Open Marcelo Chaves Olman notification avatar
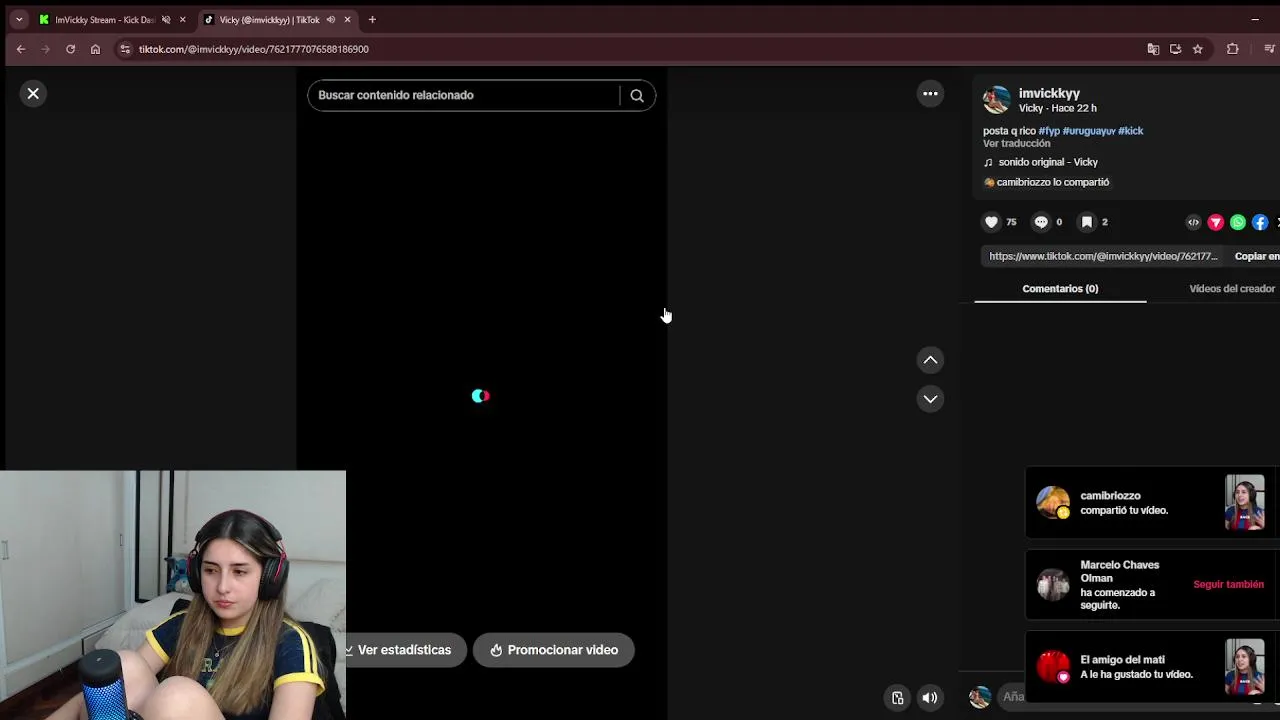Image resolution: width=1280 pixels, height=720 pixels. tap(1053, 584)
